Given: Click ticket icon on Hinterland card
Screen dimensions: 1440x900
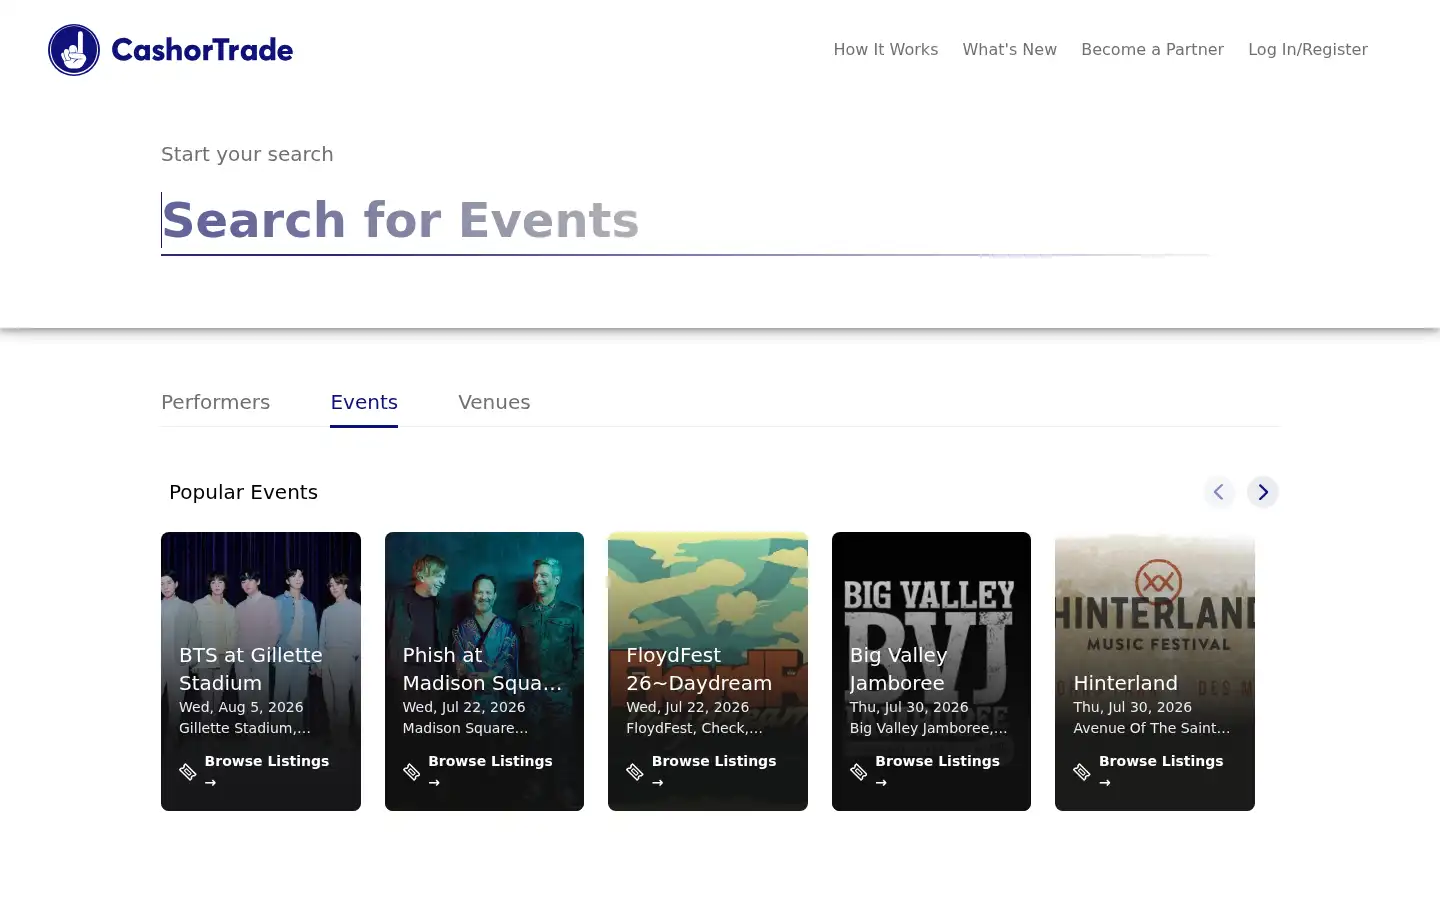Looking at the screenshot, I should pos(1082,771).
